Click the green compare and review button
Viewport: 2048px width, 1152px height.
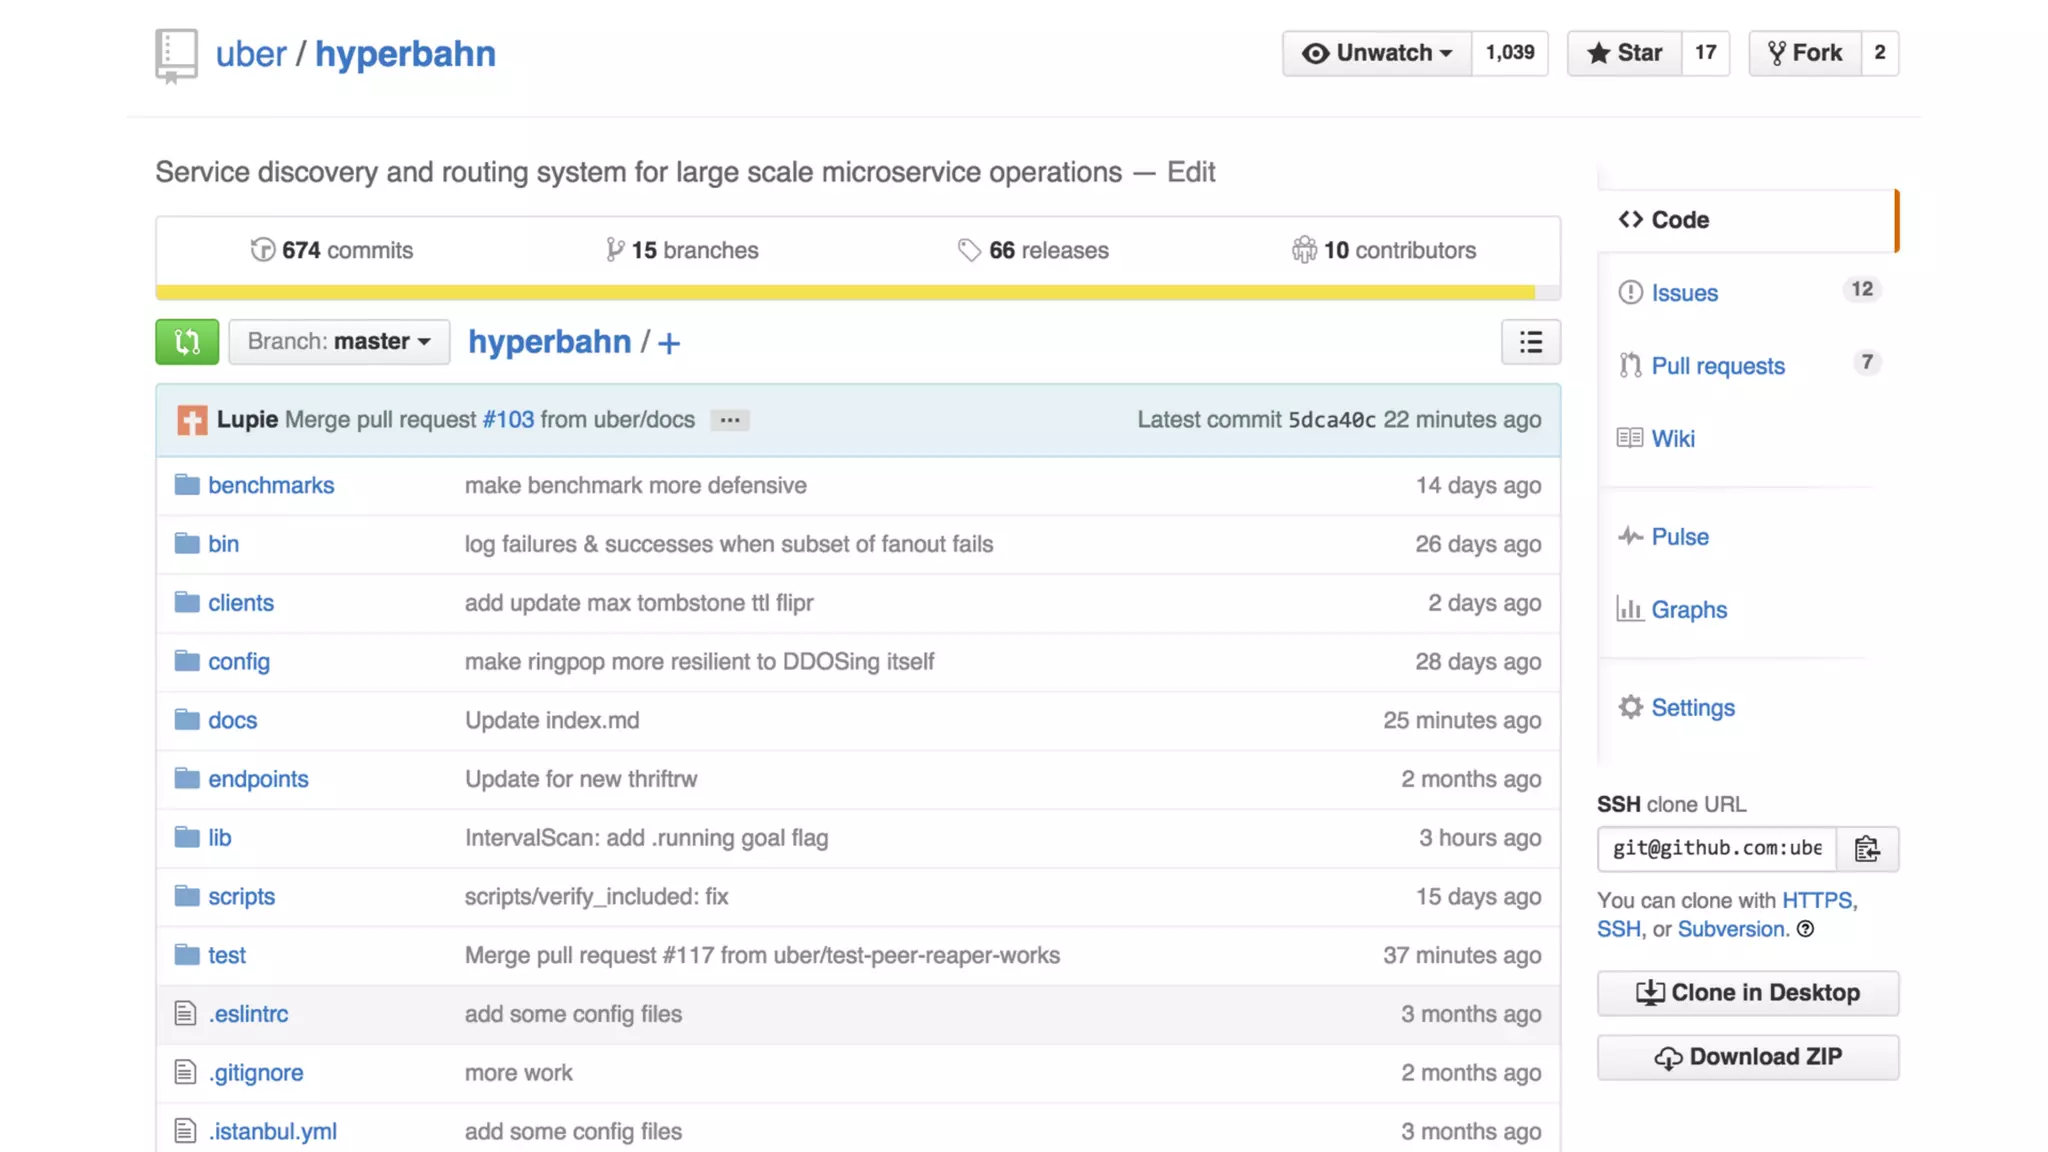point(187,342)
